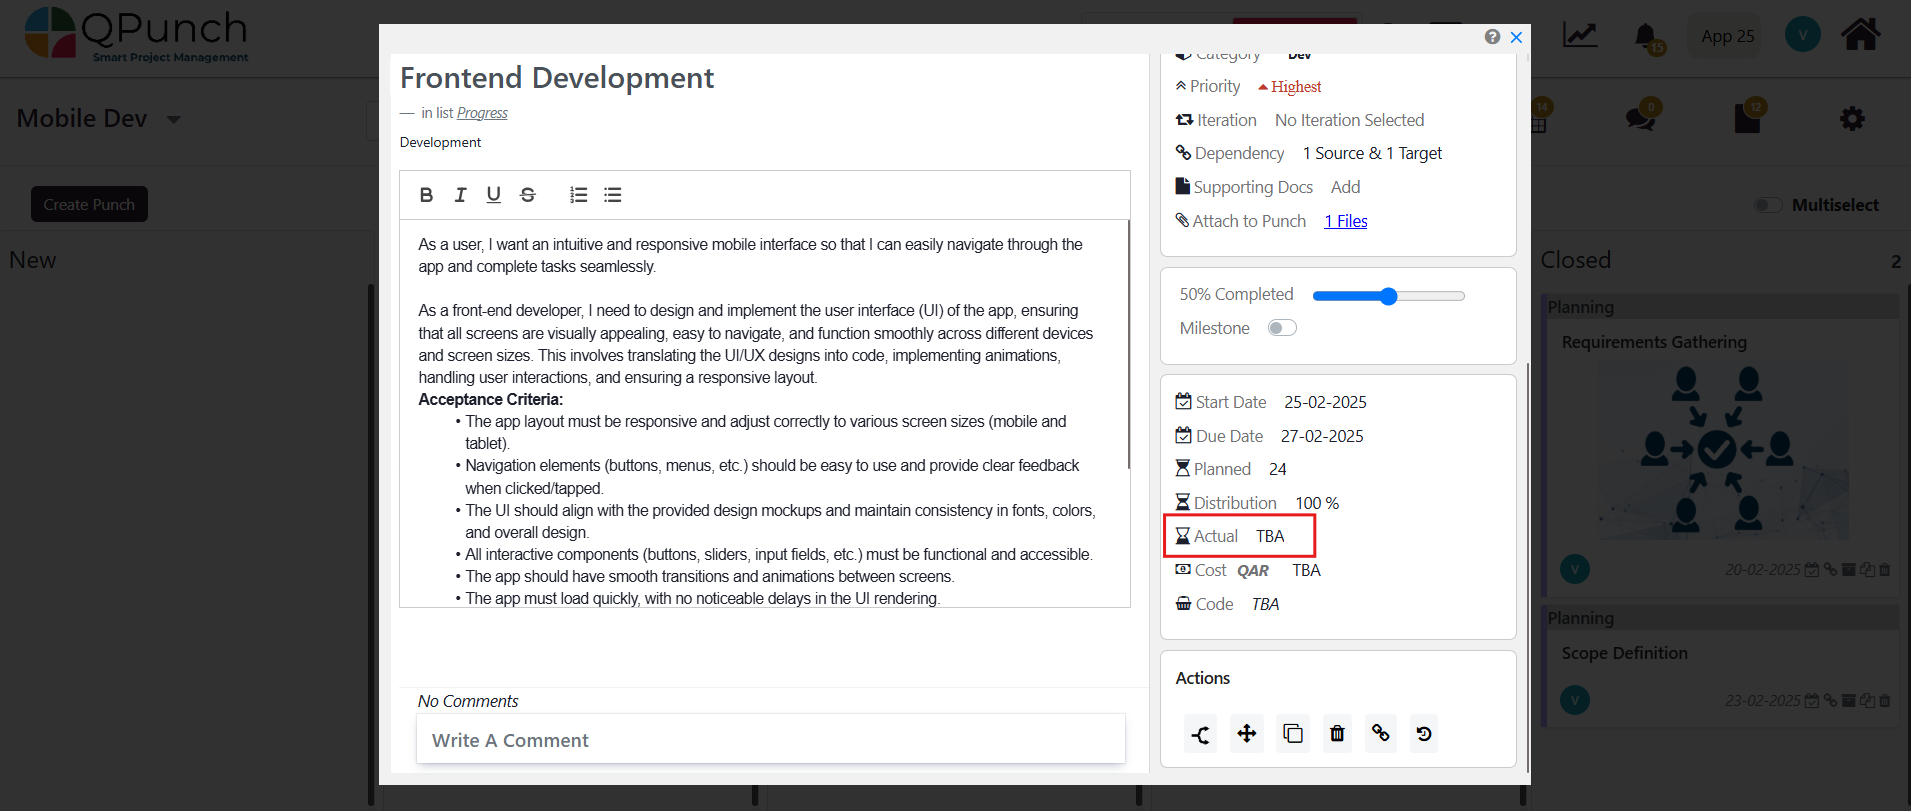Toggle bold formatting in the editor

pos(426,195)
